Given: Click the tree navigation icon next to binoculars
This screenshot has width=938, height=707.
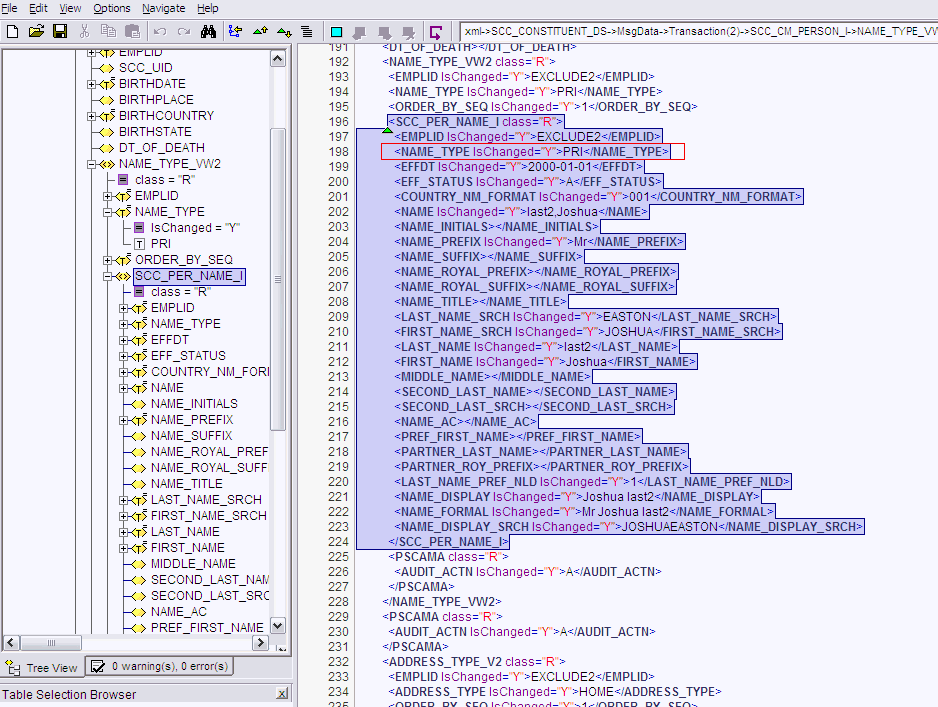Looking at the screenshot, I should 236,32.
